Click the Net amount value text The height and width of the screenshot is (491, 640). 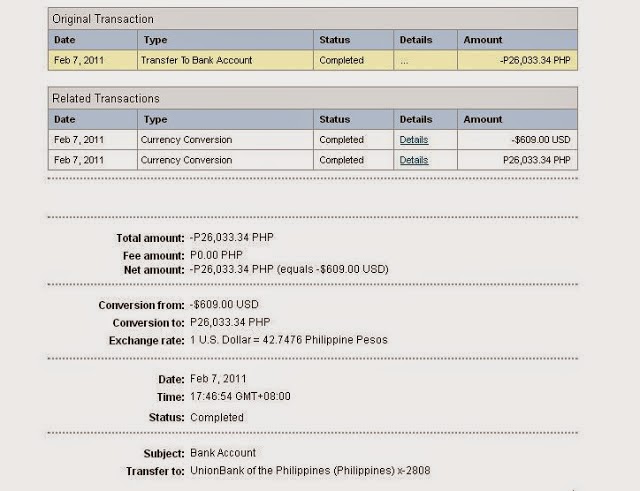pos(289,269)
